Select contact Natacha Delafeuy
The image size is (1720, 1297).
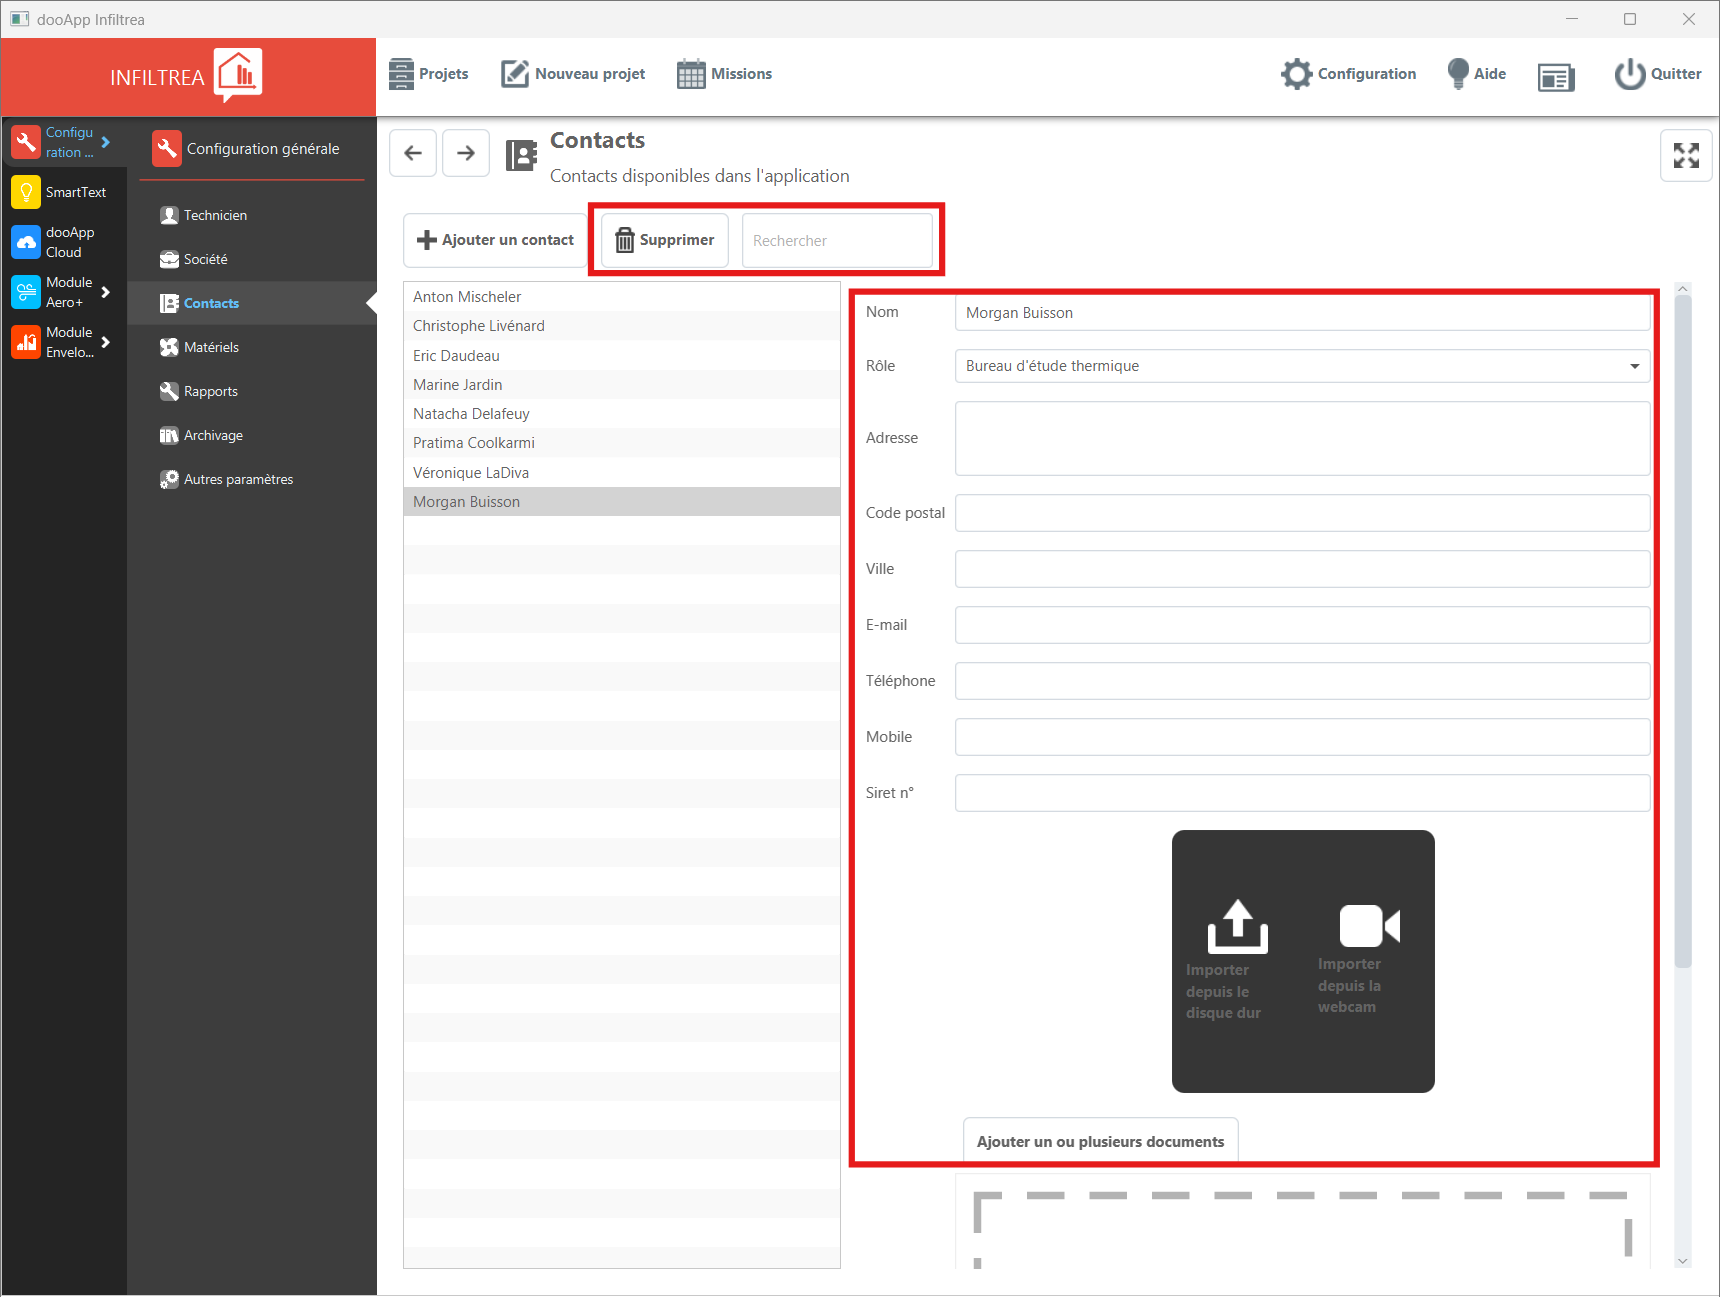pyautogui.click(x=622, y=414)
